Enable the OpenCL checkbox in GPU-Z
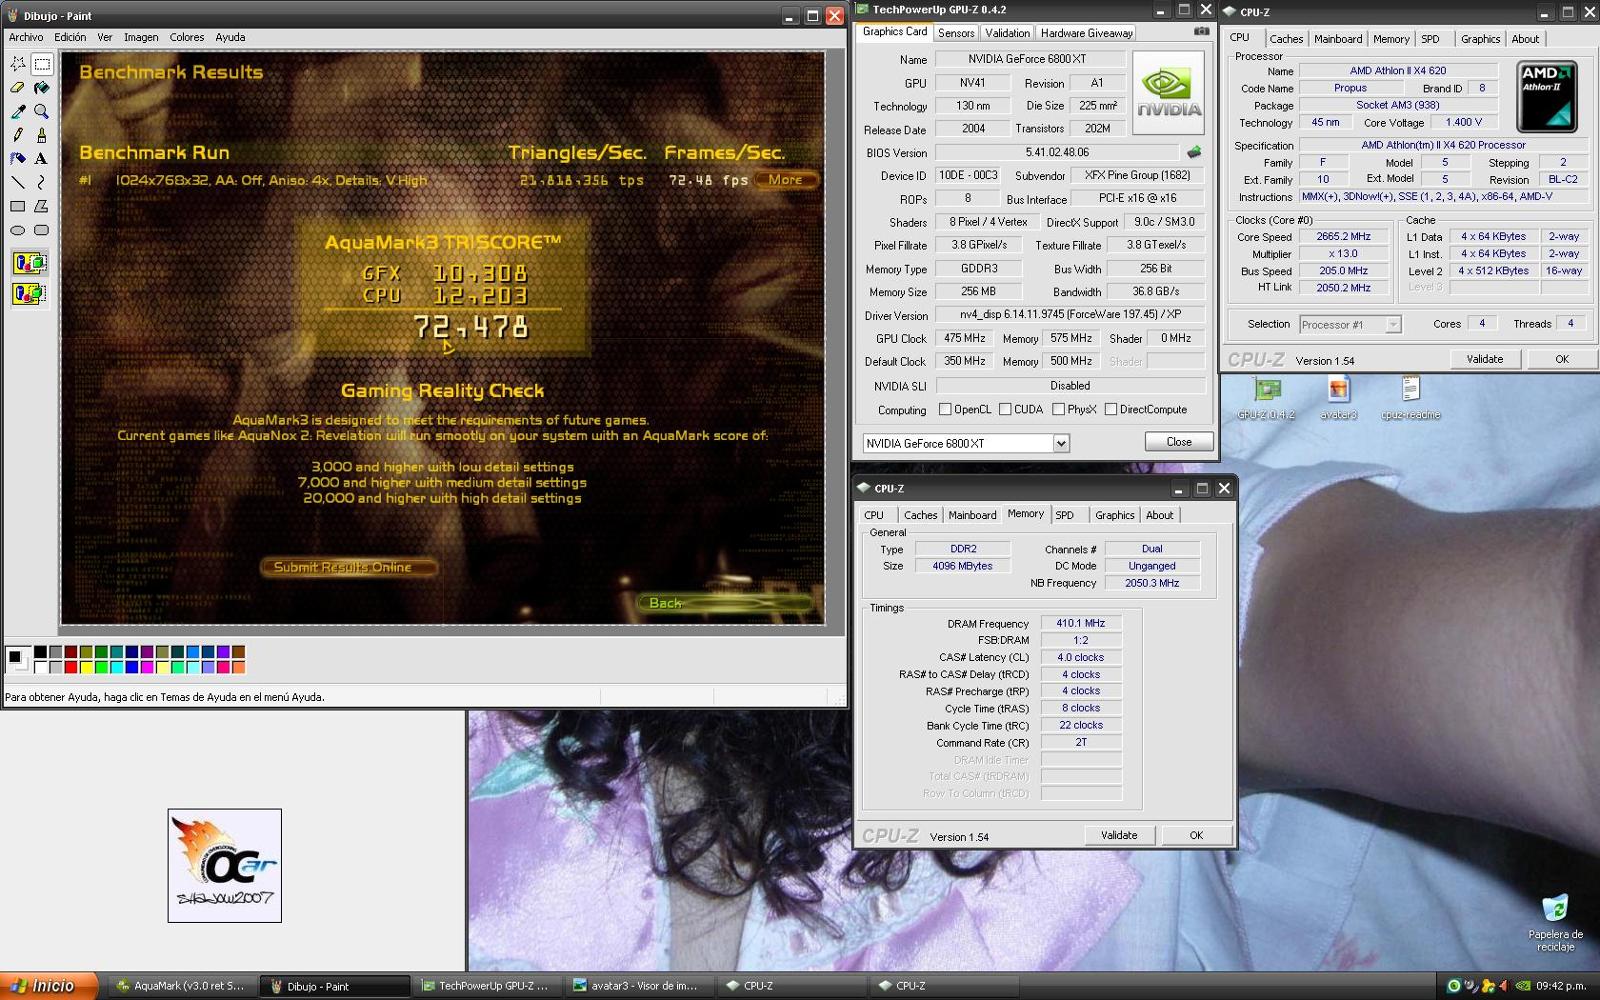Viewport: 1600px width, 1000px height. (x=945, y=409)
